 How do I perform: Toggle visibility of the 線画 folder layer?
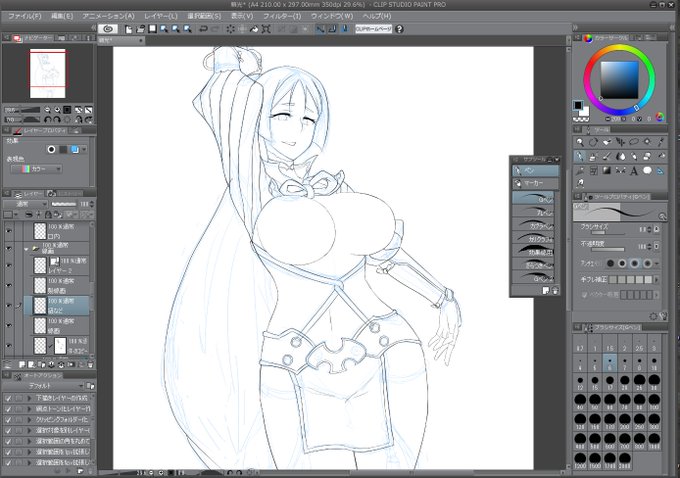click(x=9, y=249)
